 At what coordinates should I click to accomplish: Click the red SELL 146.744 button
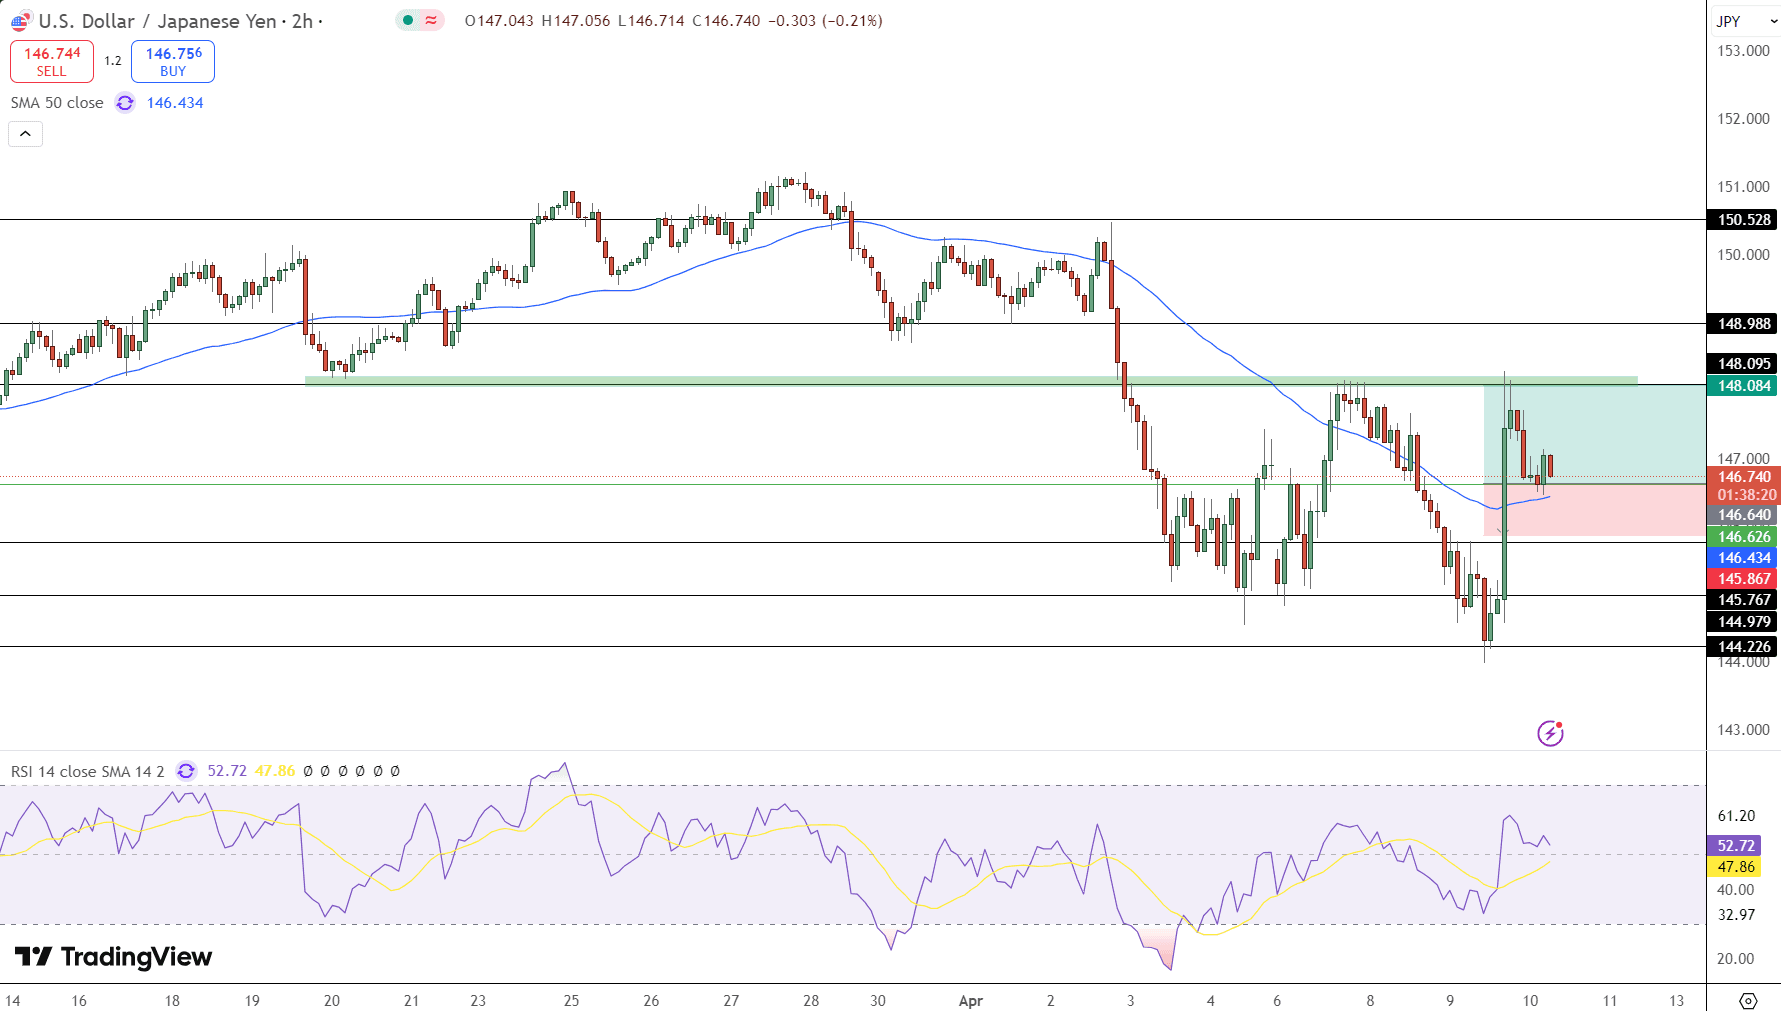click(52, 61)
